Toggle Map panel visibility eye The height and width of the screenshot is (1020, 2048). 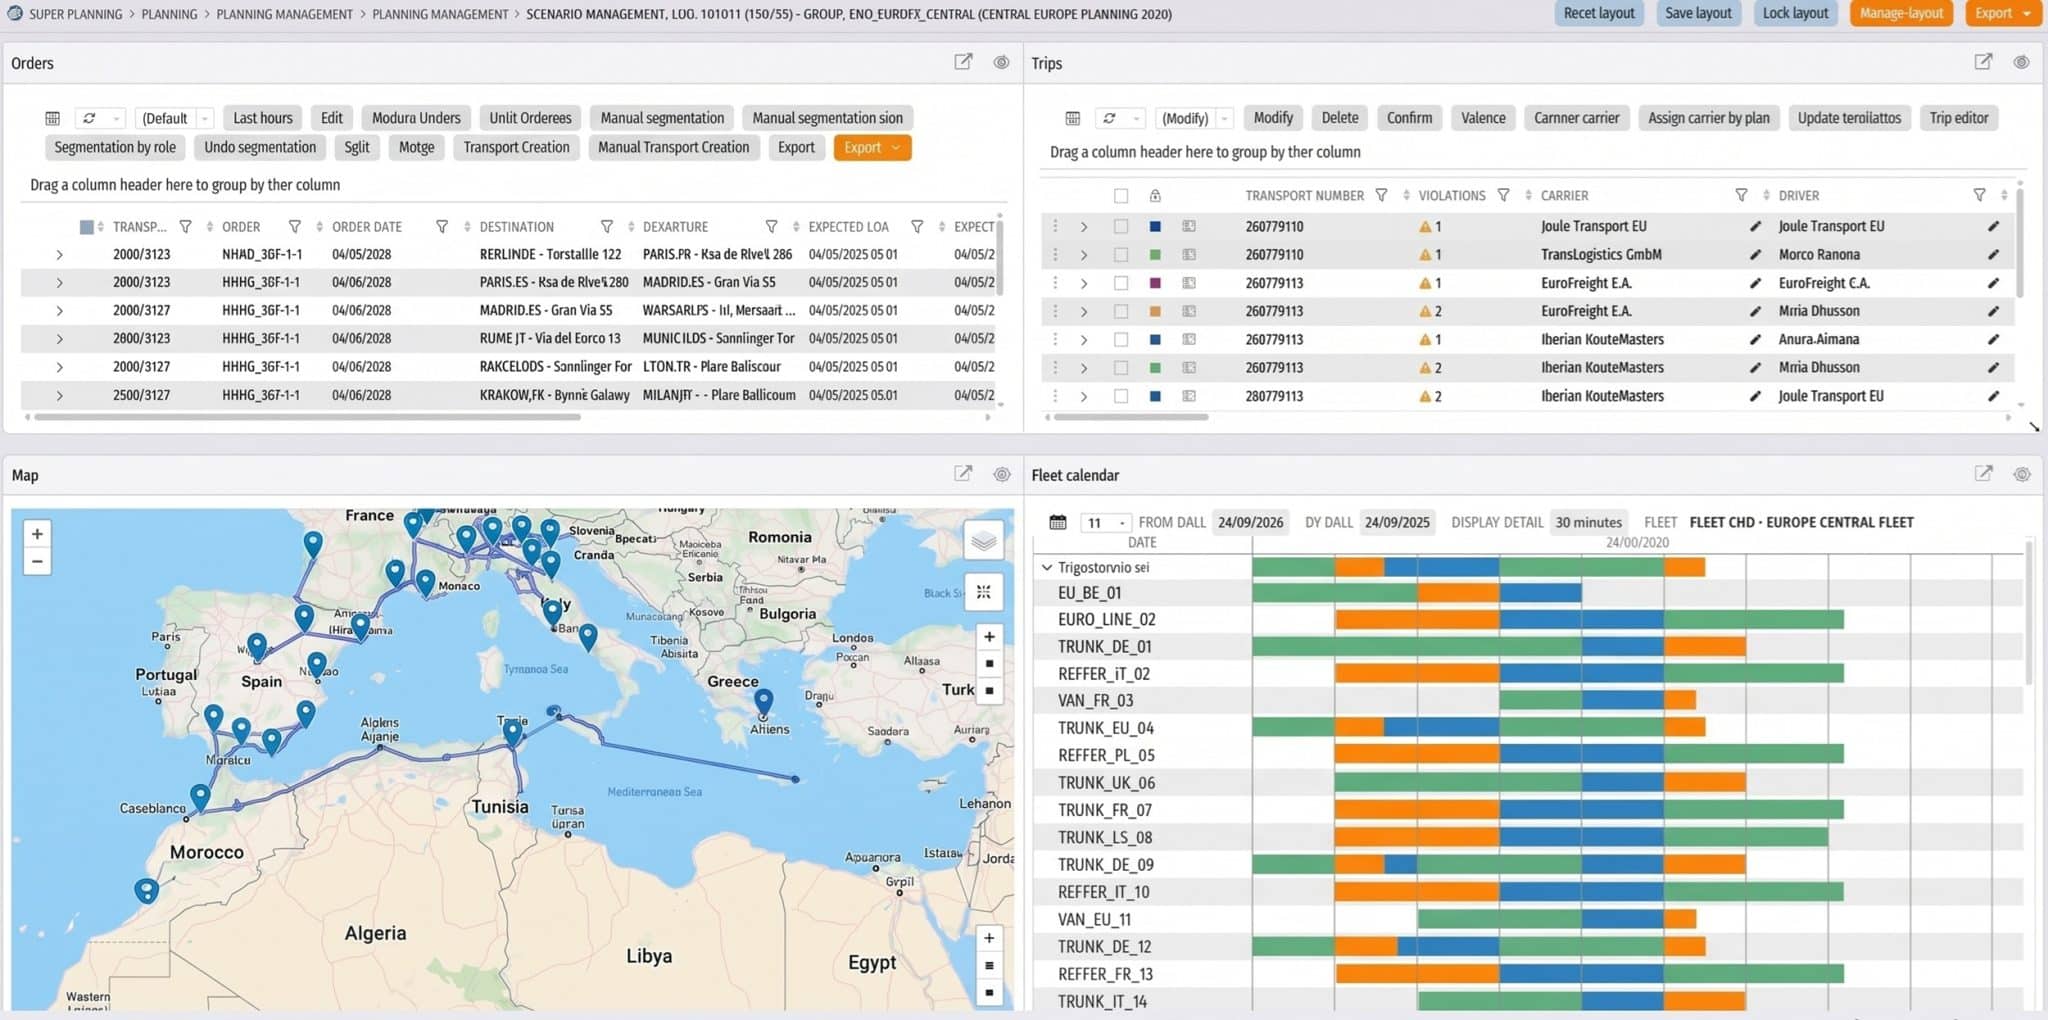click(1001, 474)
